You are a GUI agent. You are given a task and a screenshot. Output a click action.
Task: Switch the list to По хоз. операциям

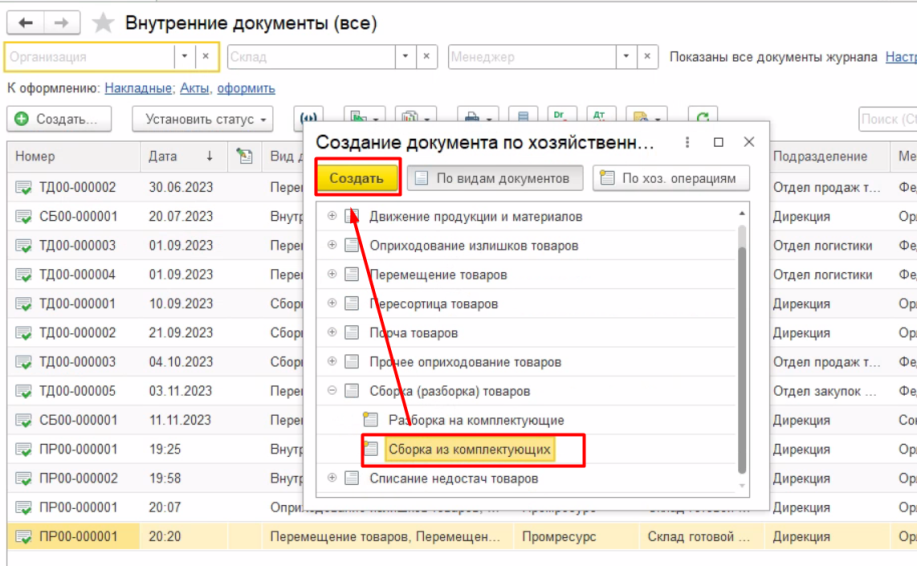pos(670,179)
